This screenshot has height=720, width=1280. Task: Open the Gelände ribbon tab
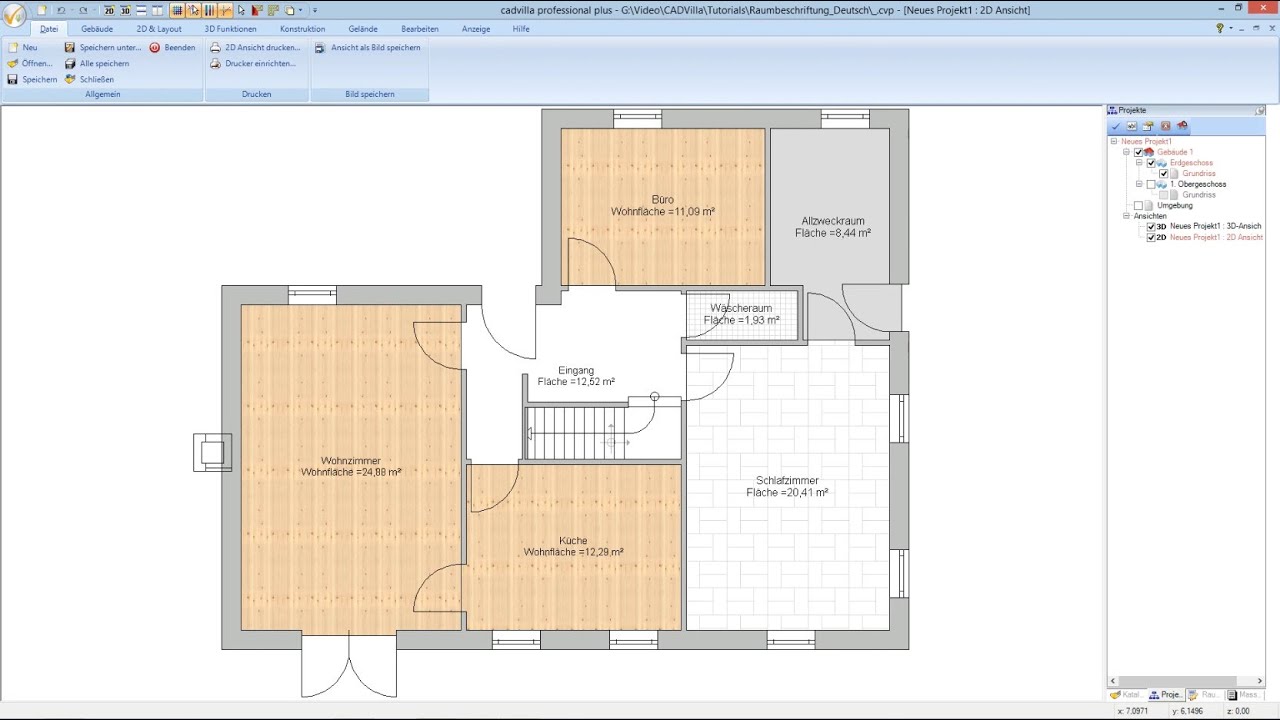pos(363,29)
